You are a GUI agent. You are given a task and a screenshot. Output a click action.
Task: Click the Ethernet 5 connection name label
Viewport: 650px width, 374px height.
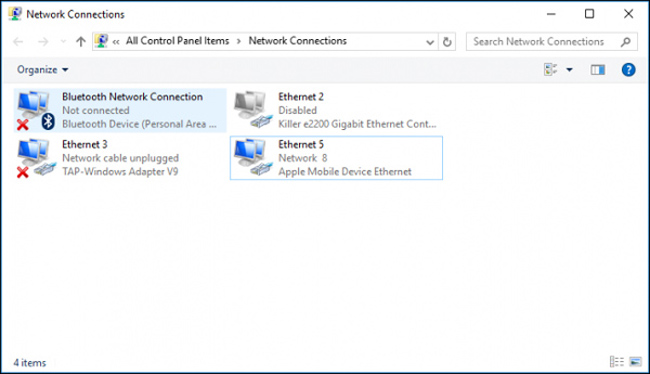301,144
